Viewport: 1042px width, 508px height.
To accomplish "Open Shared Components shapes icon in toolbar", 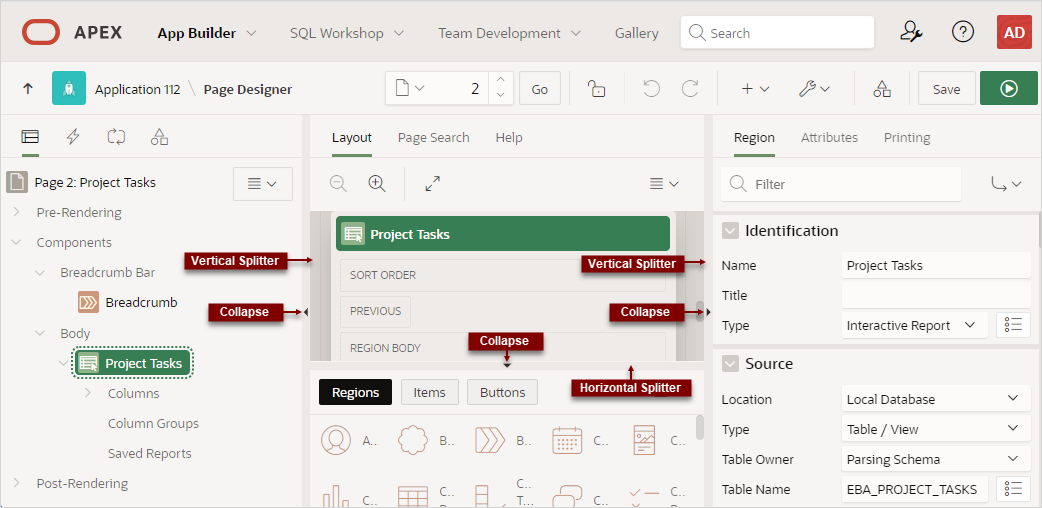I will click(882, 88).
